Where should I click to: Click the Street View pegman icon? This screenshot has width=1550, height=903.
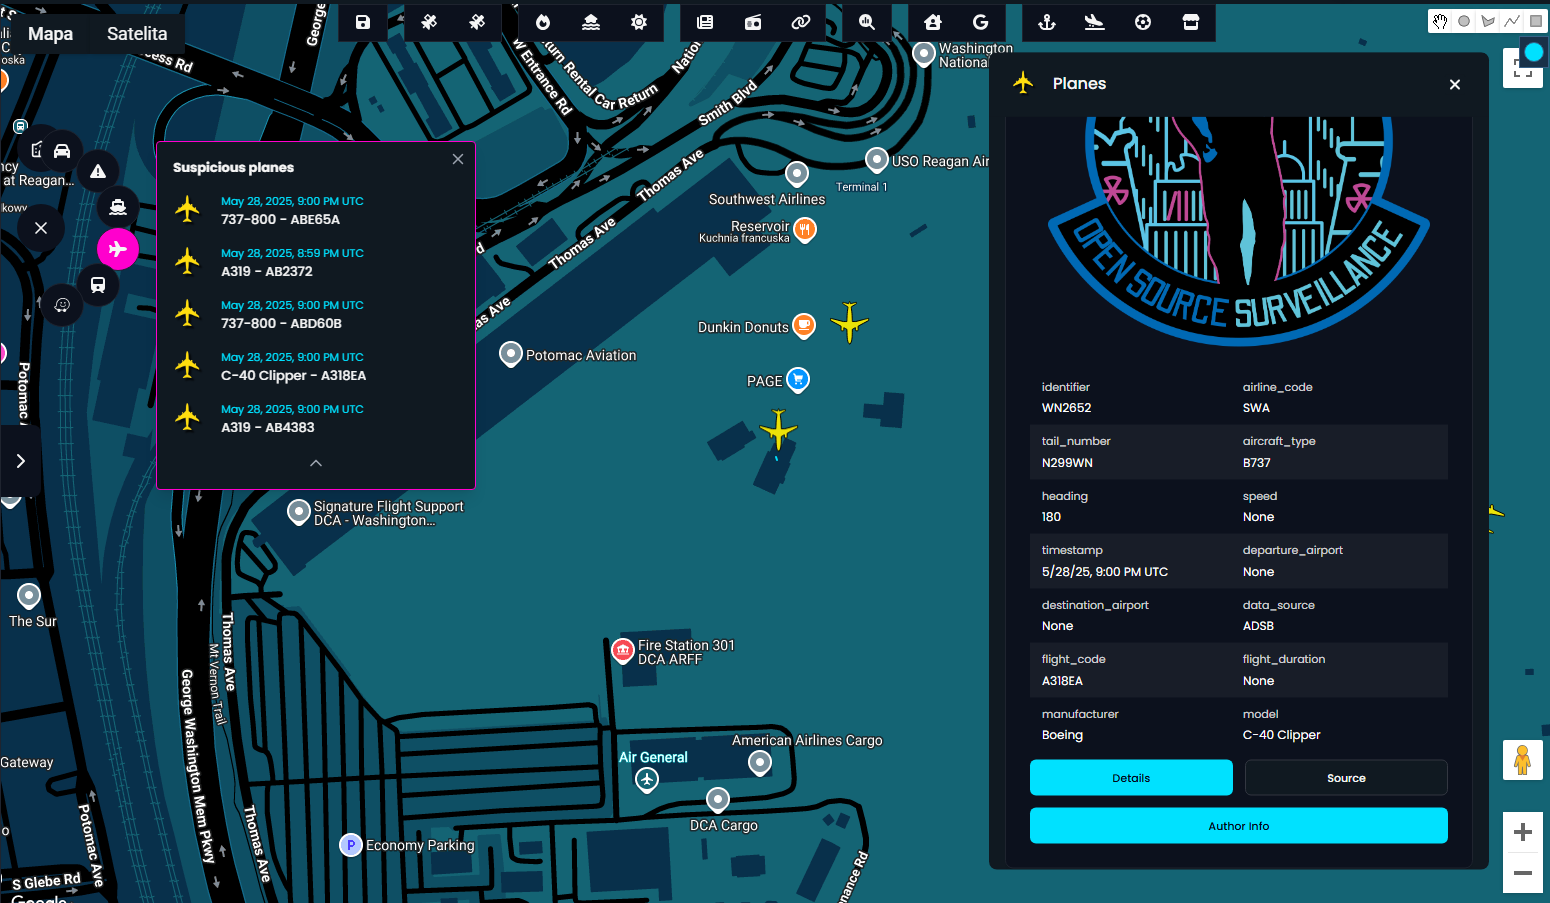[1523, 760]
